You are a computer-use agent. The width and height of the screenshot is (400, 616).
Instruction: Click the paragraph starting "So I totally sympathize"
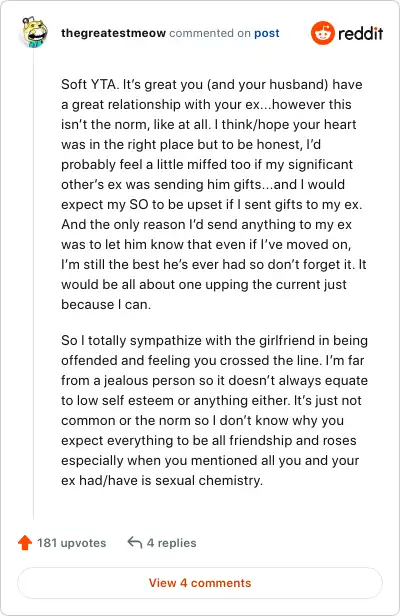pyautogui.click(x=214, y=410)
